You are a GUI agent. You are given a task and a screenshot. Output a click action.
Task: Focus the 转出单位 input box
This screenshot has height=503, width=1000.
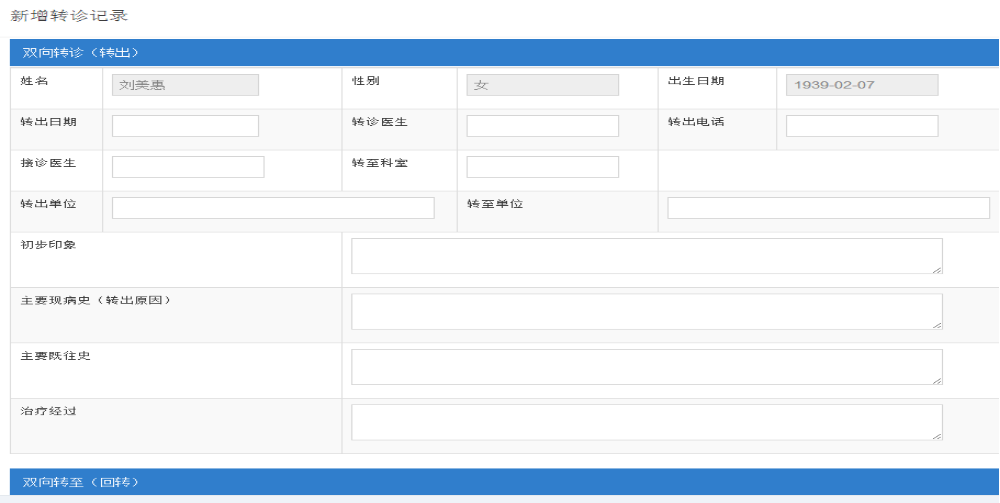click(x=273, y=208)
